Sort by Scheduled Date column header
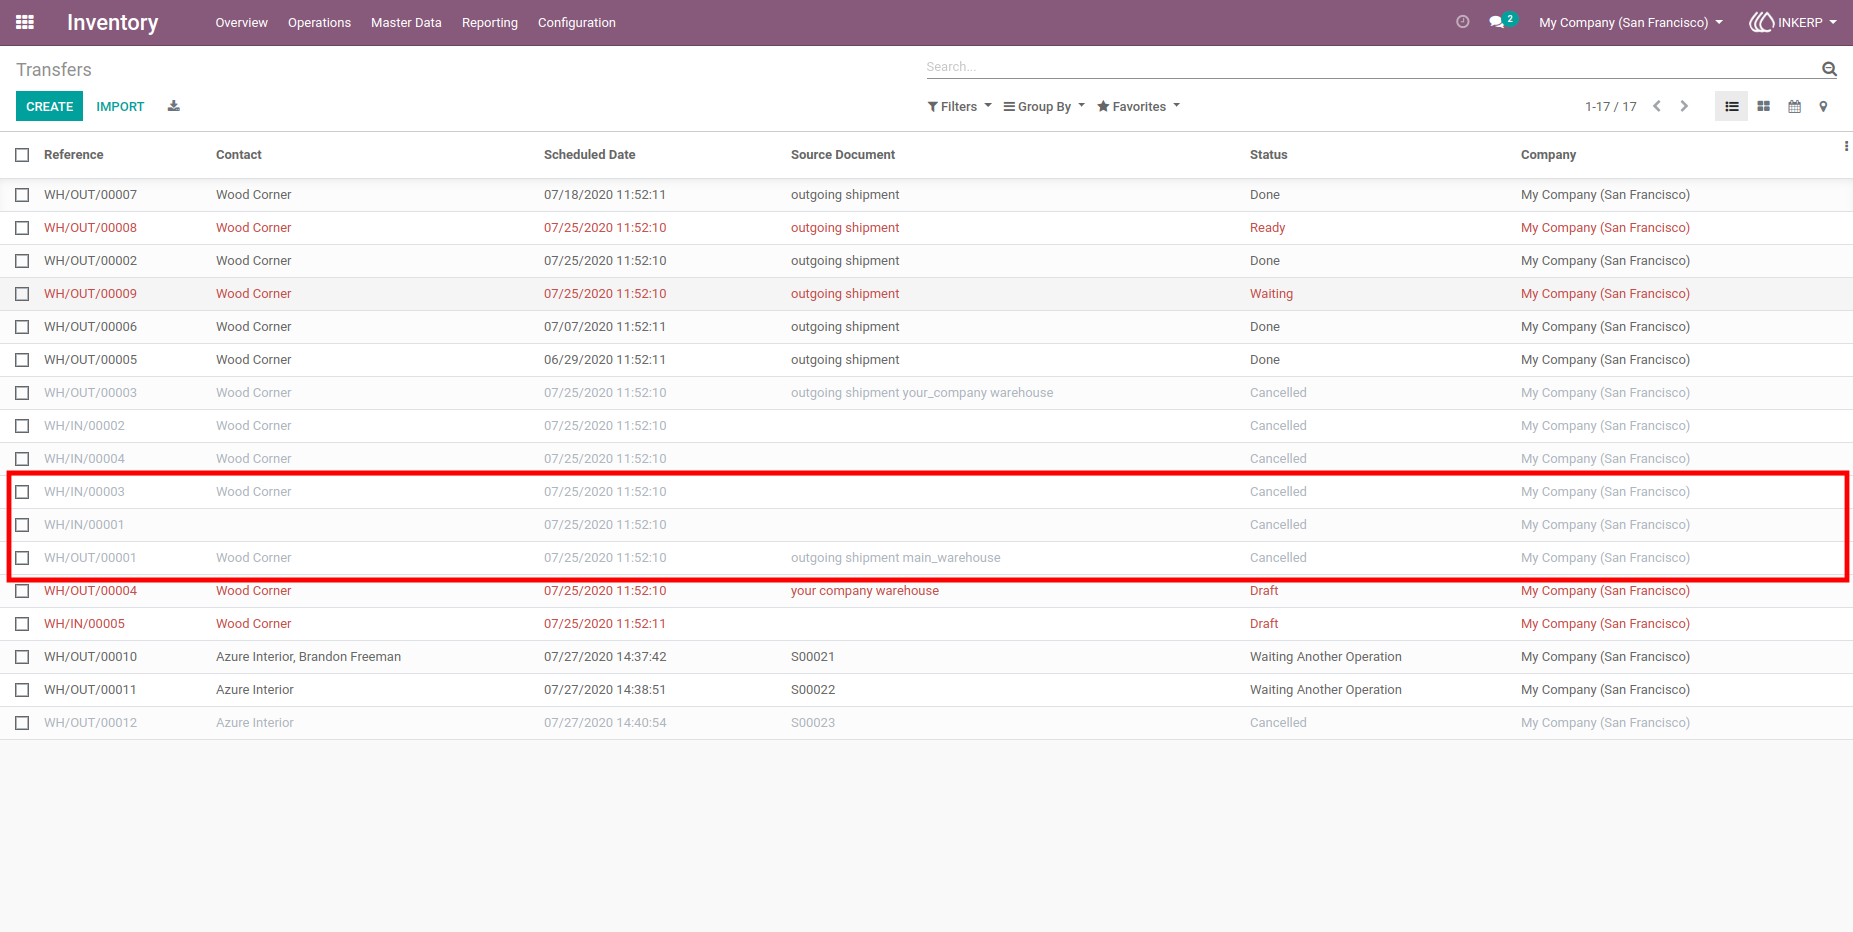The height and width of the screenshot is (932, 1853). tap(589, 155)
